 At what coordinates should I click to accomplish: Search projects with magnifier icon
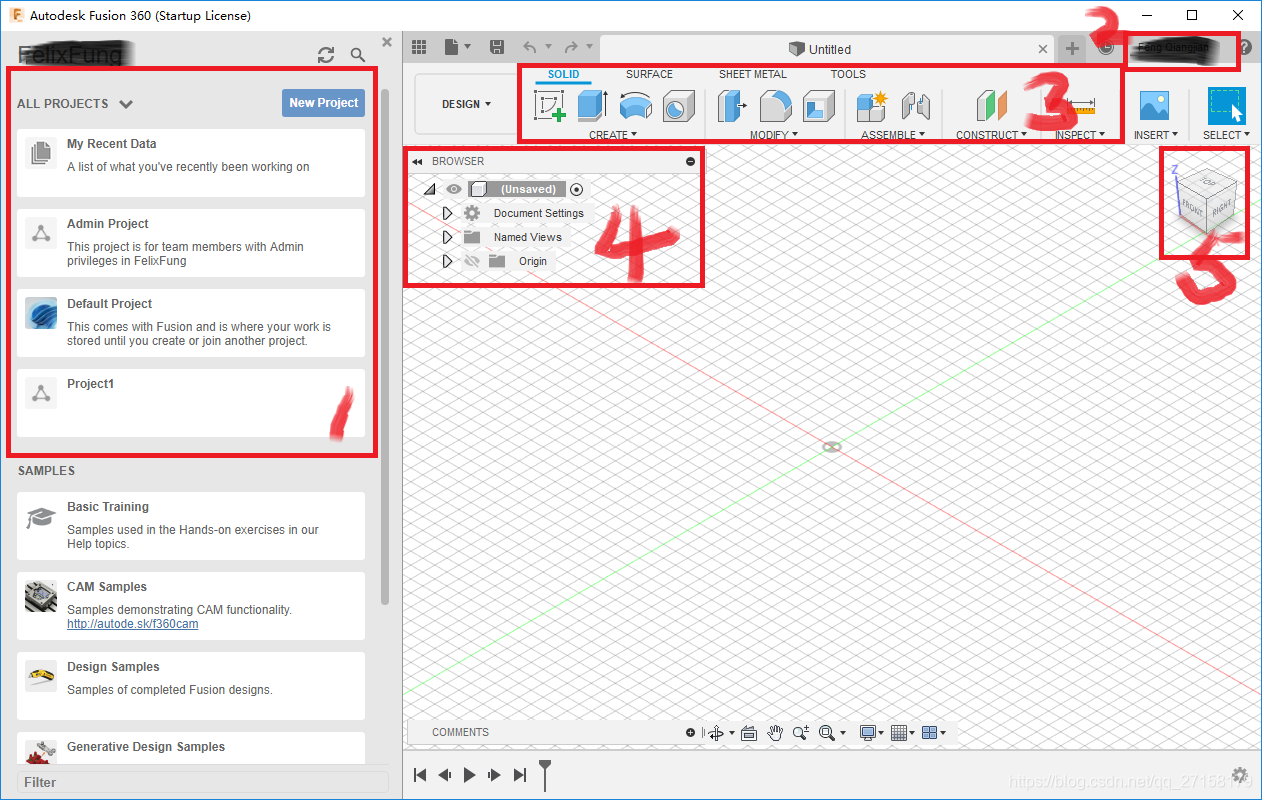[358, 56]
